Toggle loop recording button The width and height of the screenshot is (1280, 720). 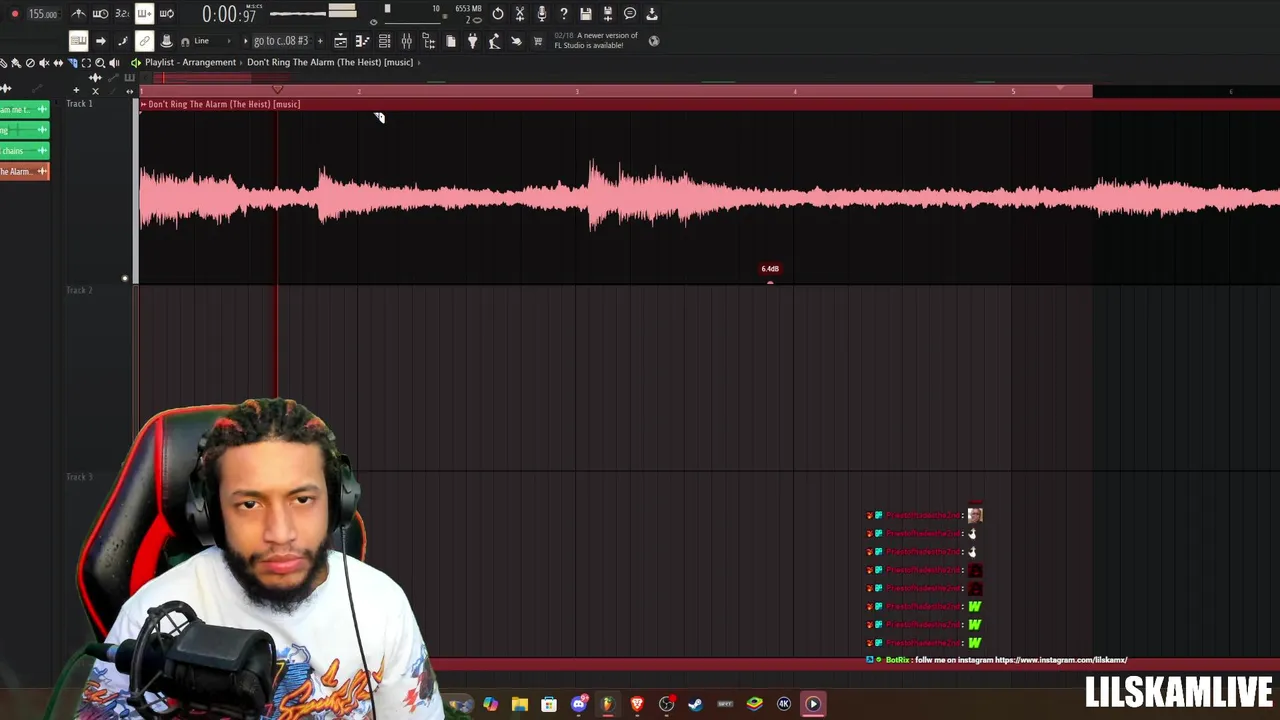[166, 14]
